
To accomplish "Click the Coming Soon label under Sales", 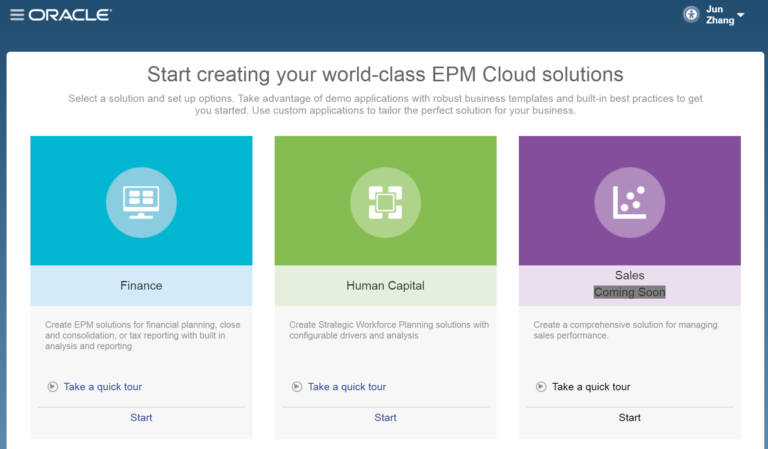I will (x=629, y=292).
